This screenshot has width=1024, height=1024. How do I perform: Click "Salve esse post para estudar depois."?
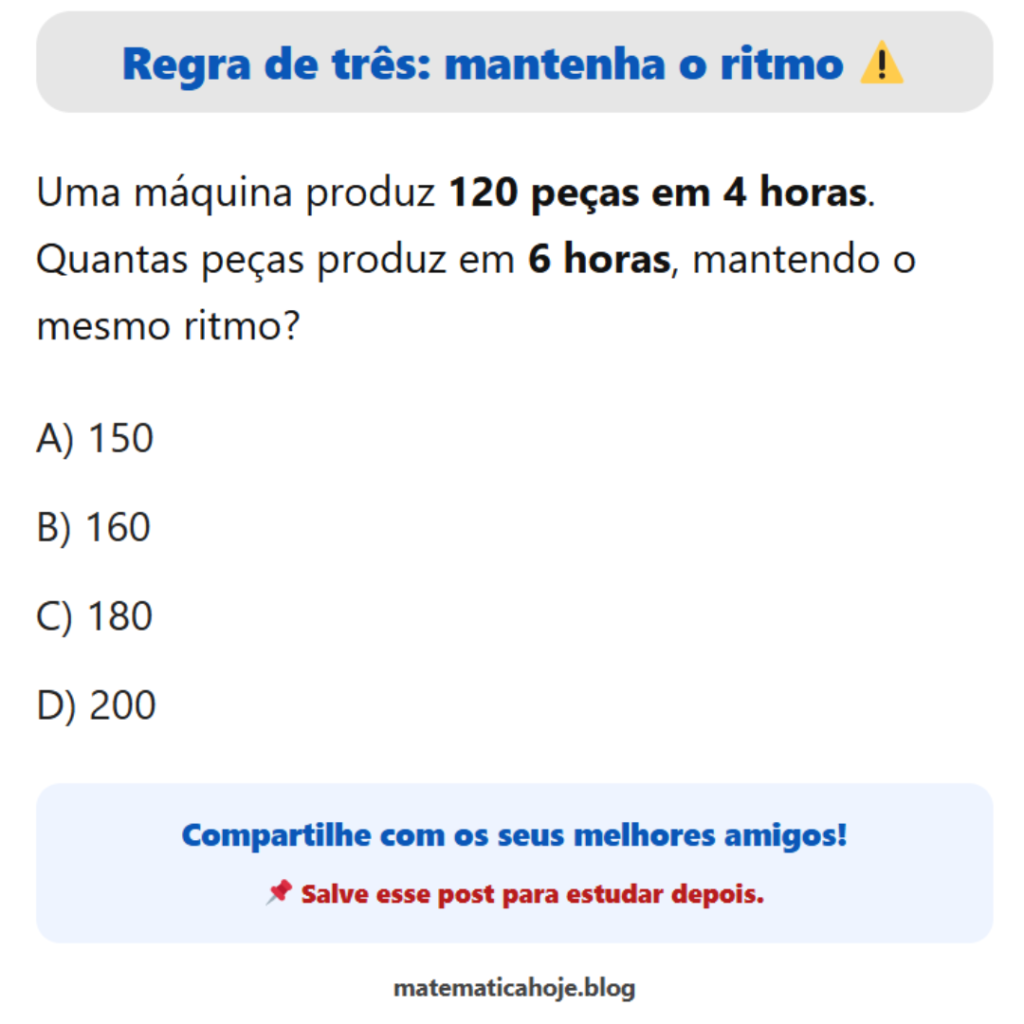532,893
